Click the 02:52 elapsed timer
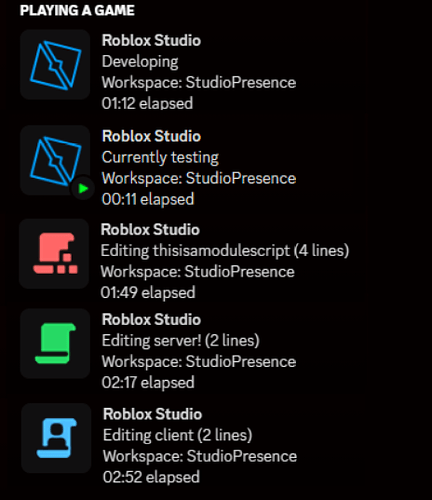432x500 pixels. point(151,477)
